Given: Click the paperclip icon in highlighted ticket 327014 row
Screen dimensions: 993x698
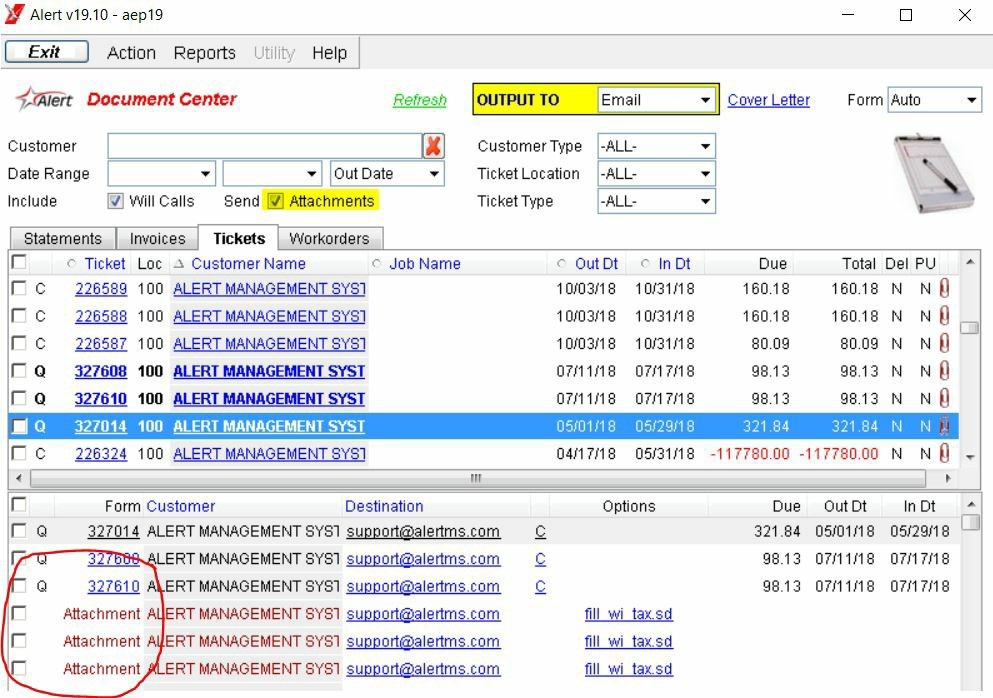Looking at the screenshot, I should 944,426.
